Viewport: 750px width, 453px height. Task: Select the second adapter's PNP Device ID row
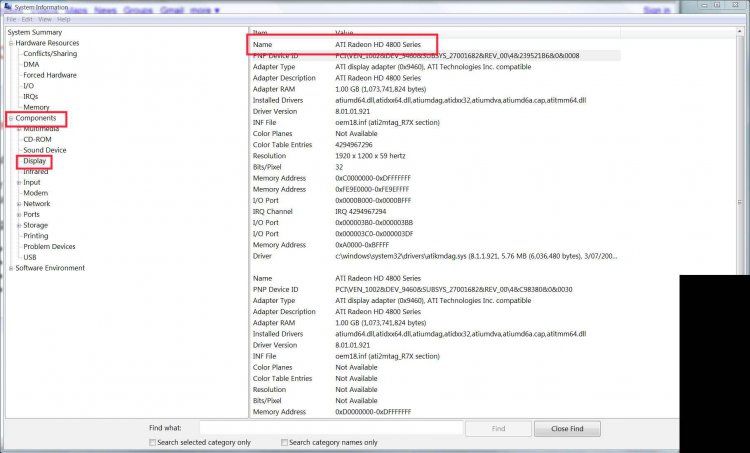[x=435, y=289]
